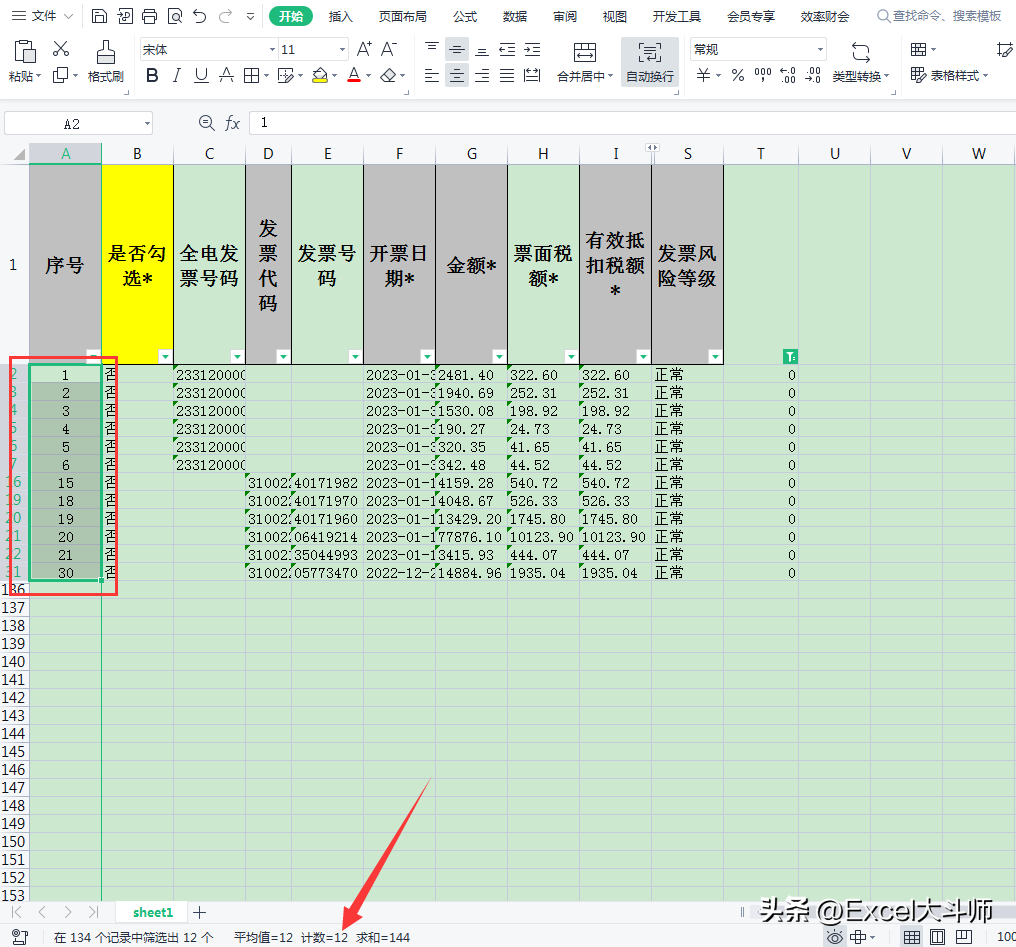Open the 文件 menu button

(x=43, y=16)
